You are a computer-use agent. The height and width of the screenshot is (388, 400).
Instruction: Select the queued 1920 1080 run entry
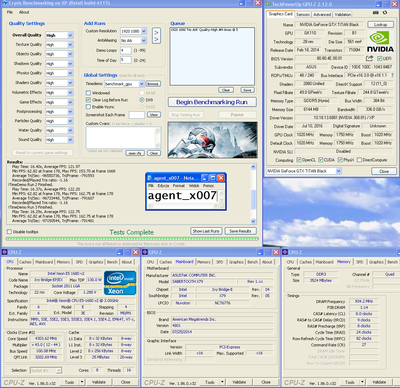point(204,30)
